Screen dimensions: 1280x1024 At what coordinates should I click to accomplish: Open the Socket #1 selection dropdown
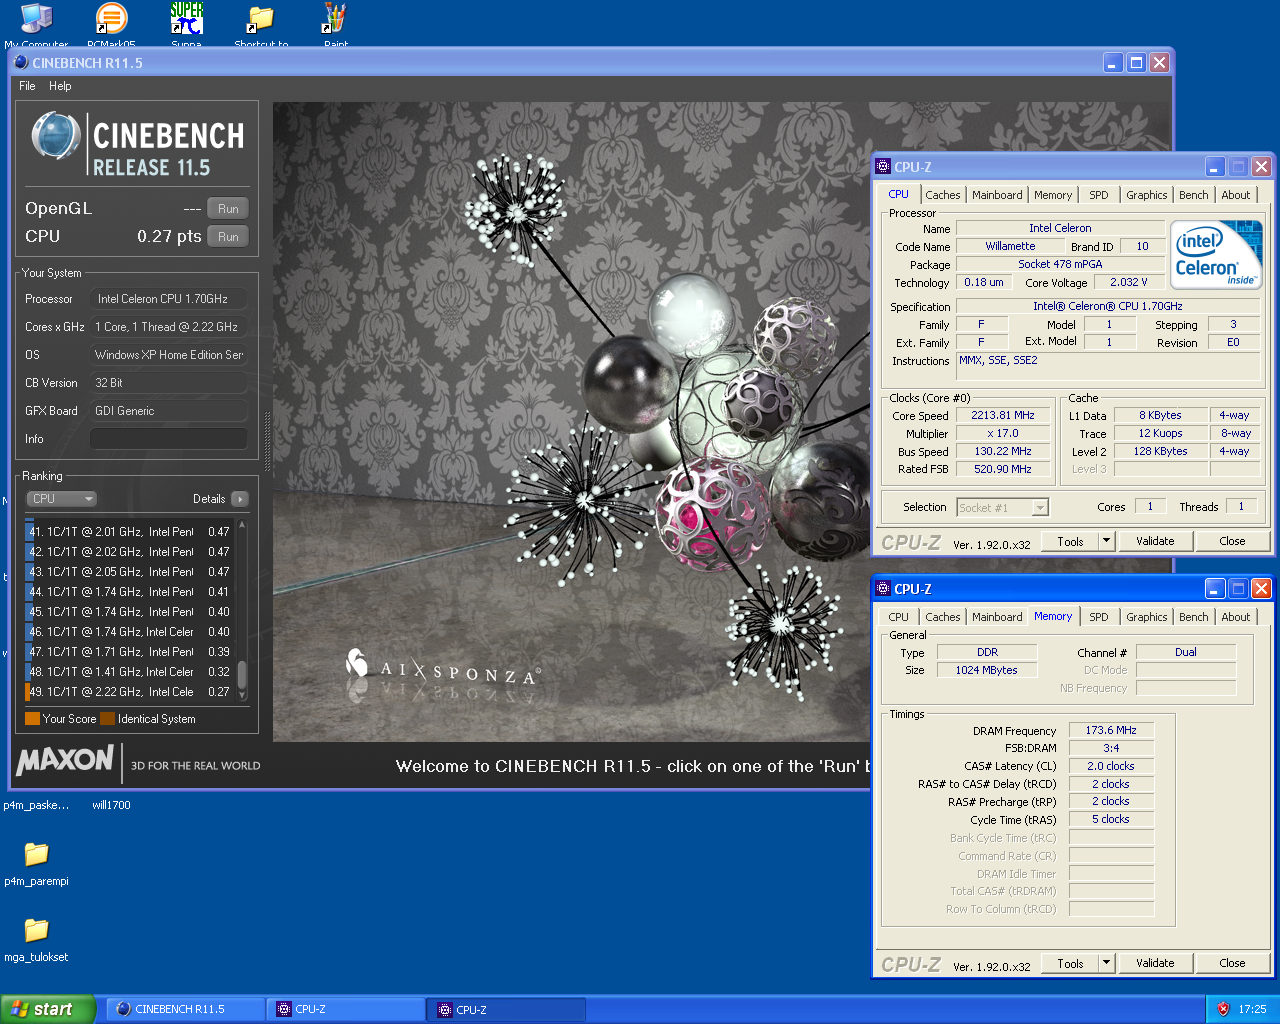pyautogui.click(x=1003, y=508)
